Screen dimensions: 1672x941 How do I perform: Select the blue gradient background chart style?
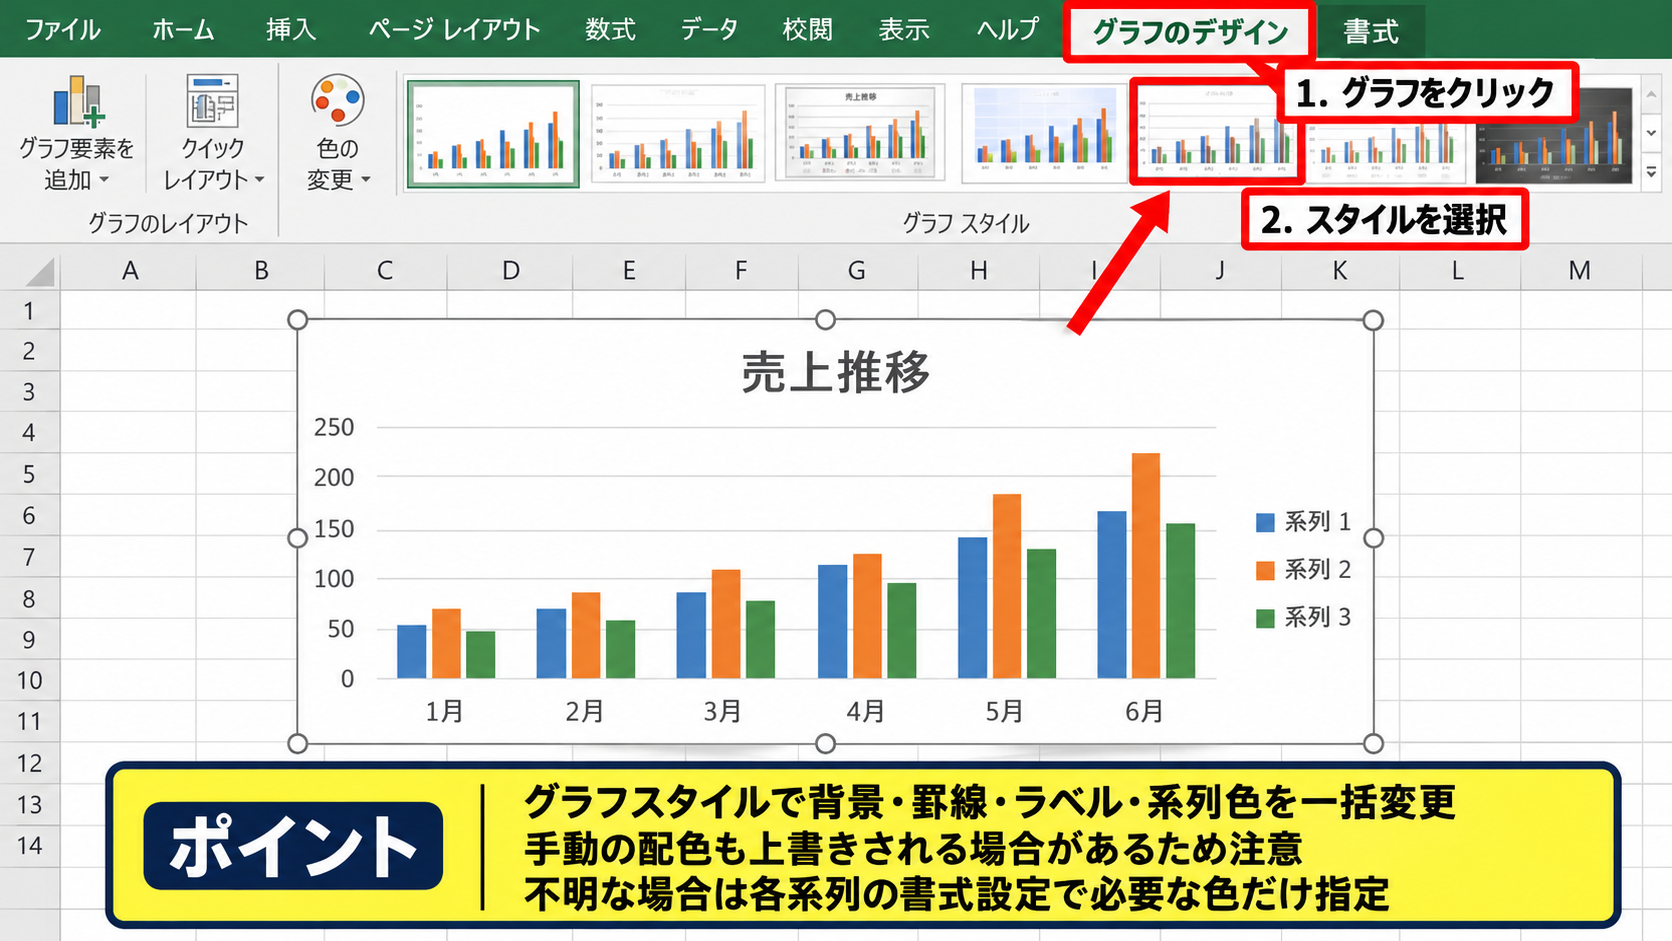click(x=1044, y=134)
